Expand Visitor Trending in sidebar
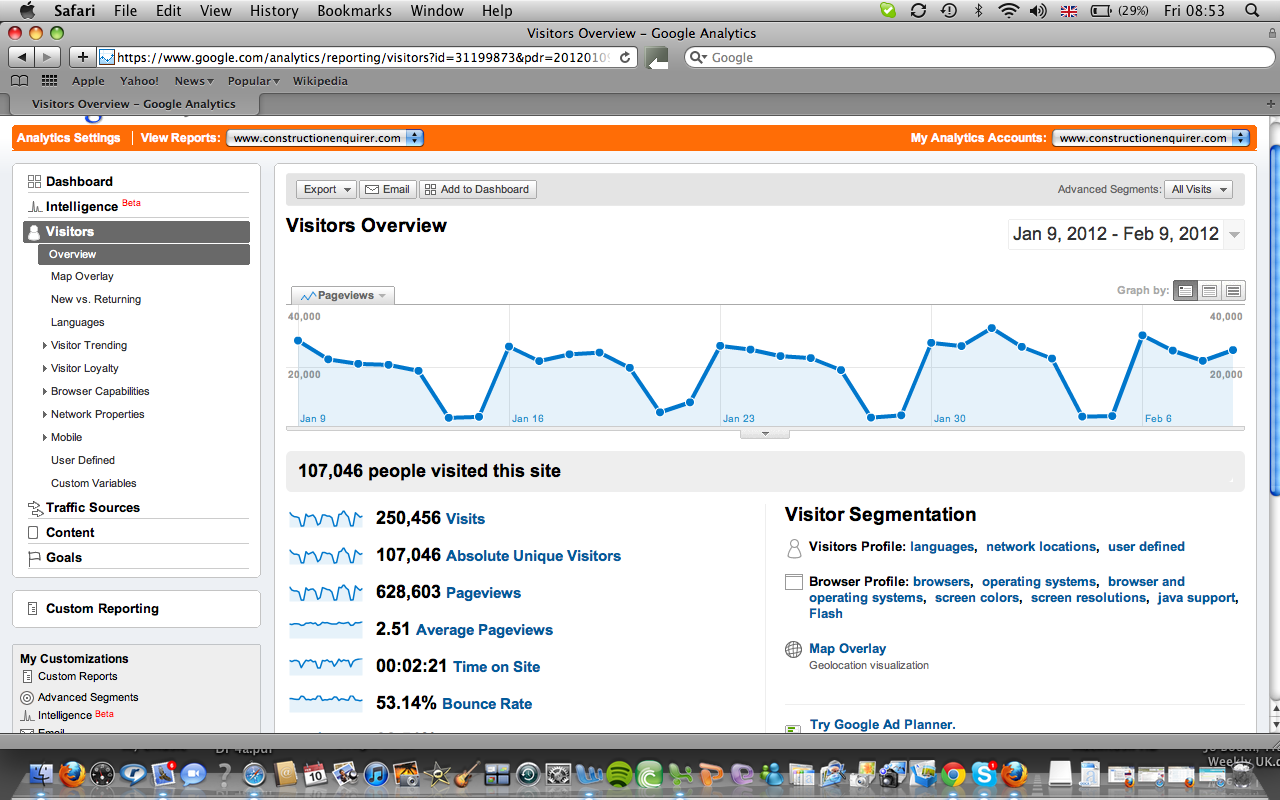The image size is (1280, 800). (45, 346)
